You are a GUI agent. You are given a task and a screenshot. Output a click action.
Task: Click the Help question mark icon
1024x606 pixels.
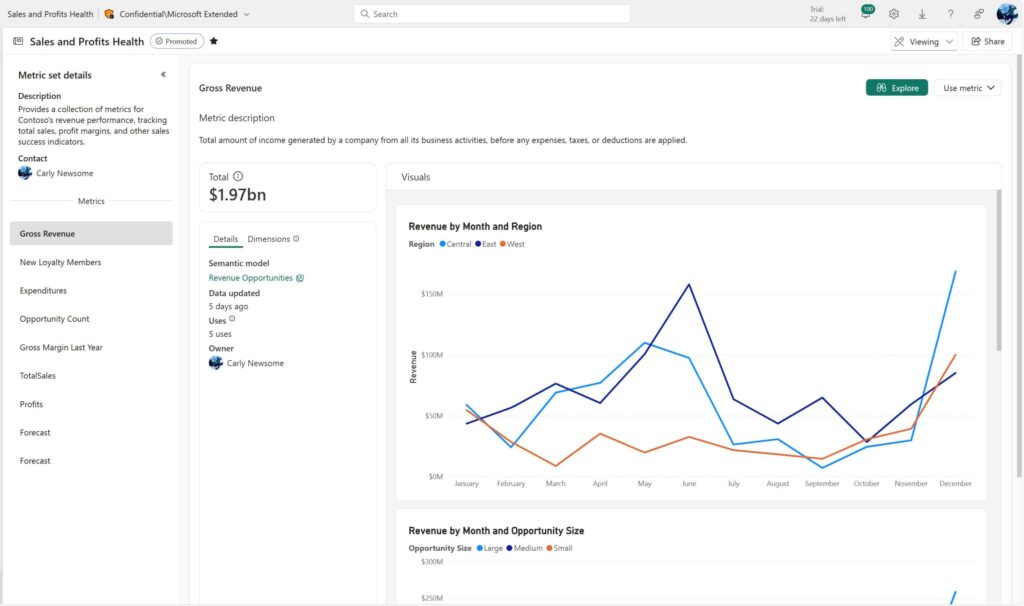[951, 14]
